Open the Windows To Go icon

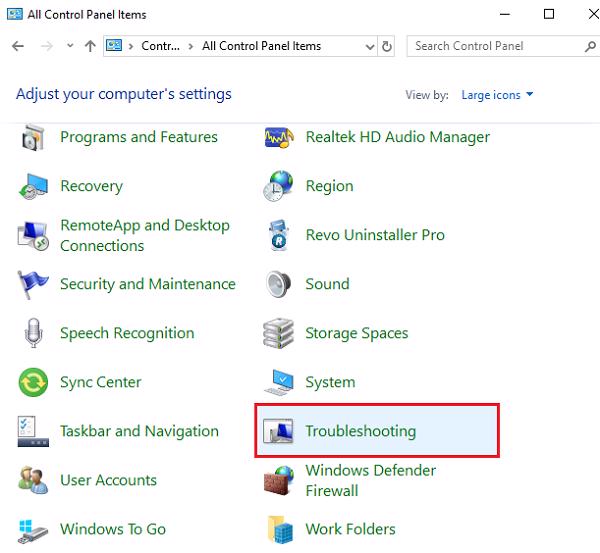click(33, 530)
